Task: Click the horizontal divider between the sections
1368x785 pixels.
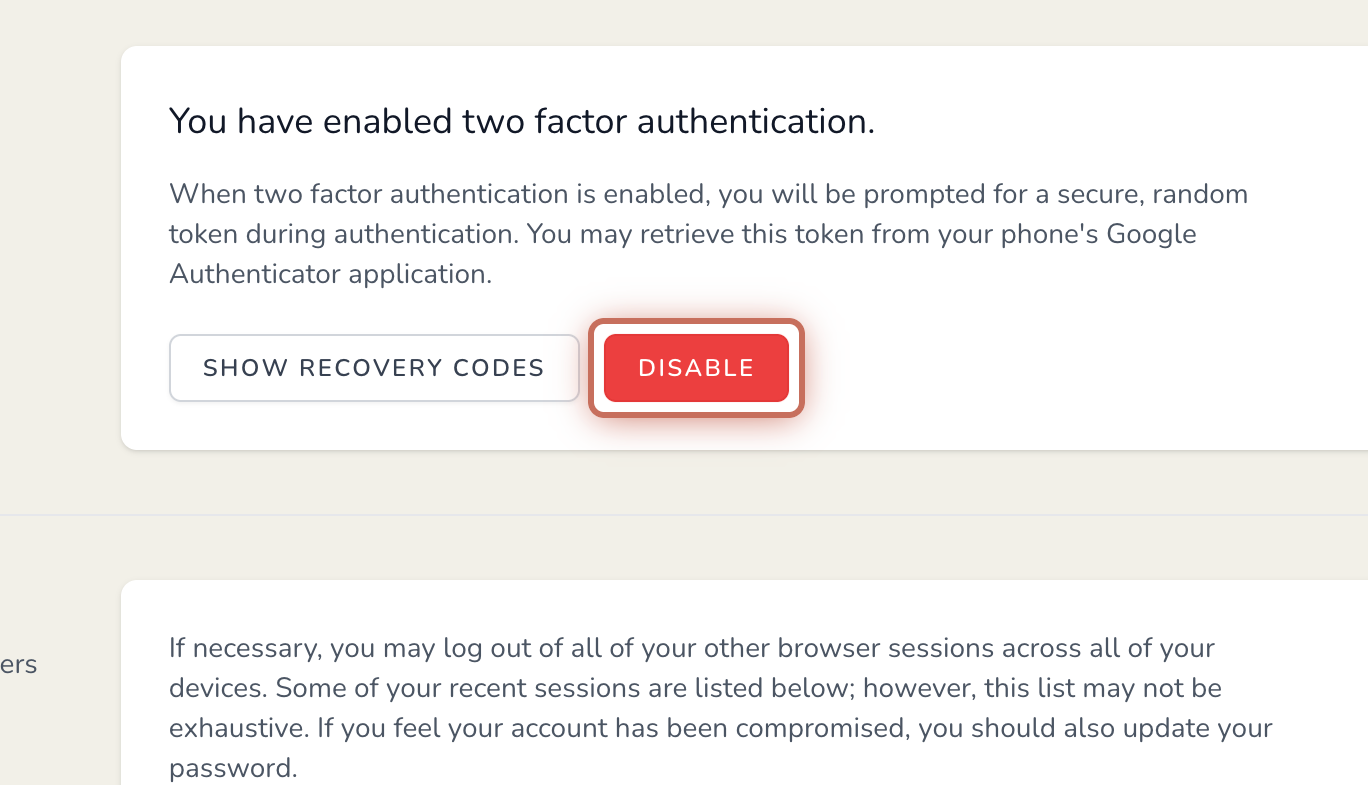Action: click(x=684, y=515)
